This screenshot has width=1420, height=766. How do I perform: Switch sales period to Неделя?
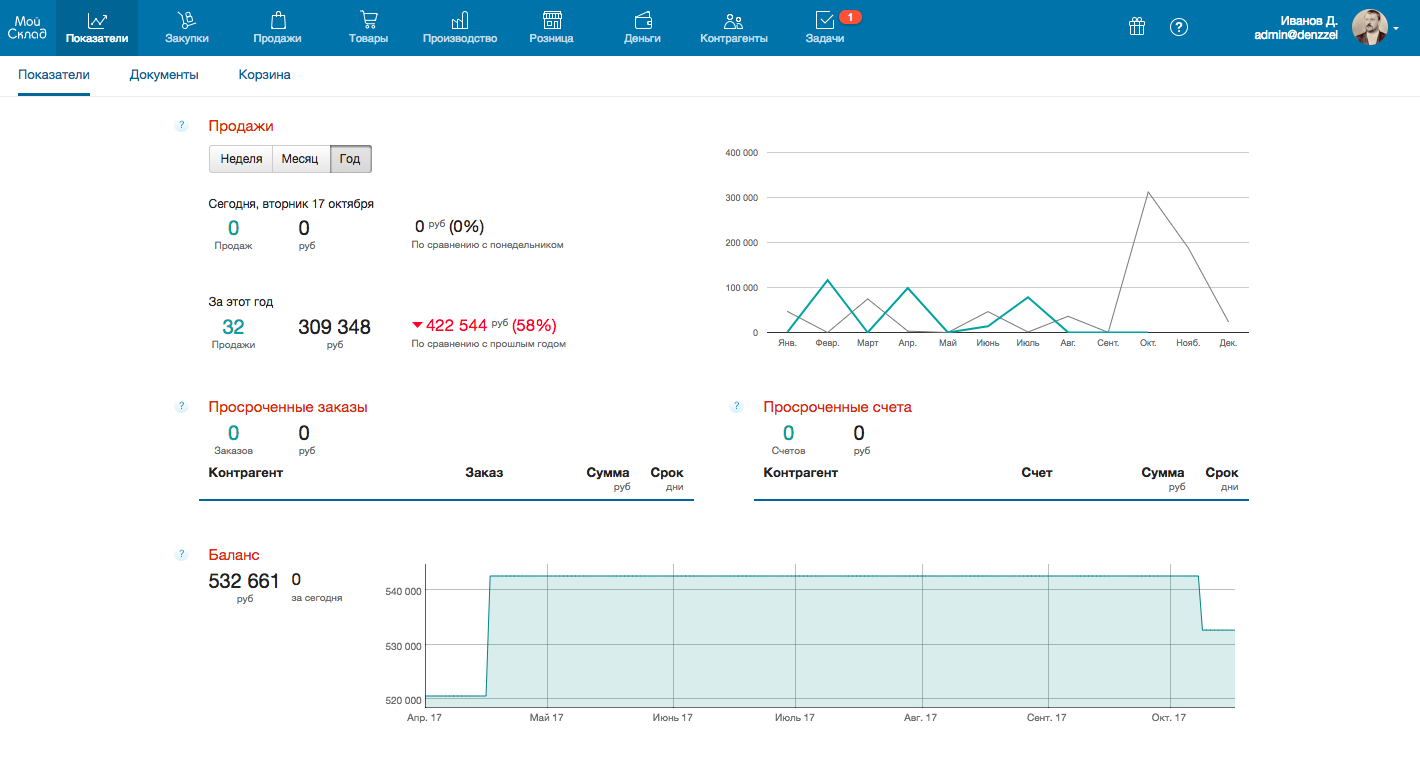click(x=241, y=159)
